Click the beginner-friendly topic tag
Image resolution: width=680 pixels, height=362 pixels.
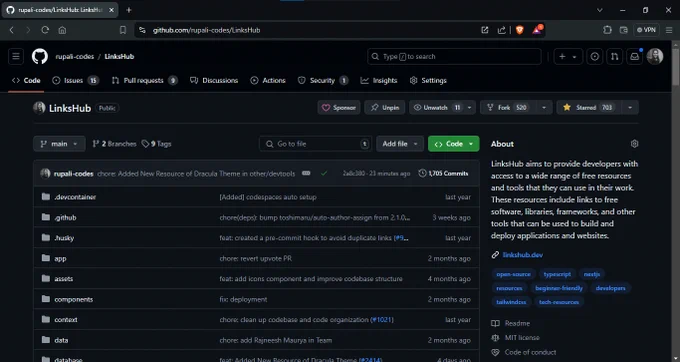click(x=559, y=288)
